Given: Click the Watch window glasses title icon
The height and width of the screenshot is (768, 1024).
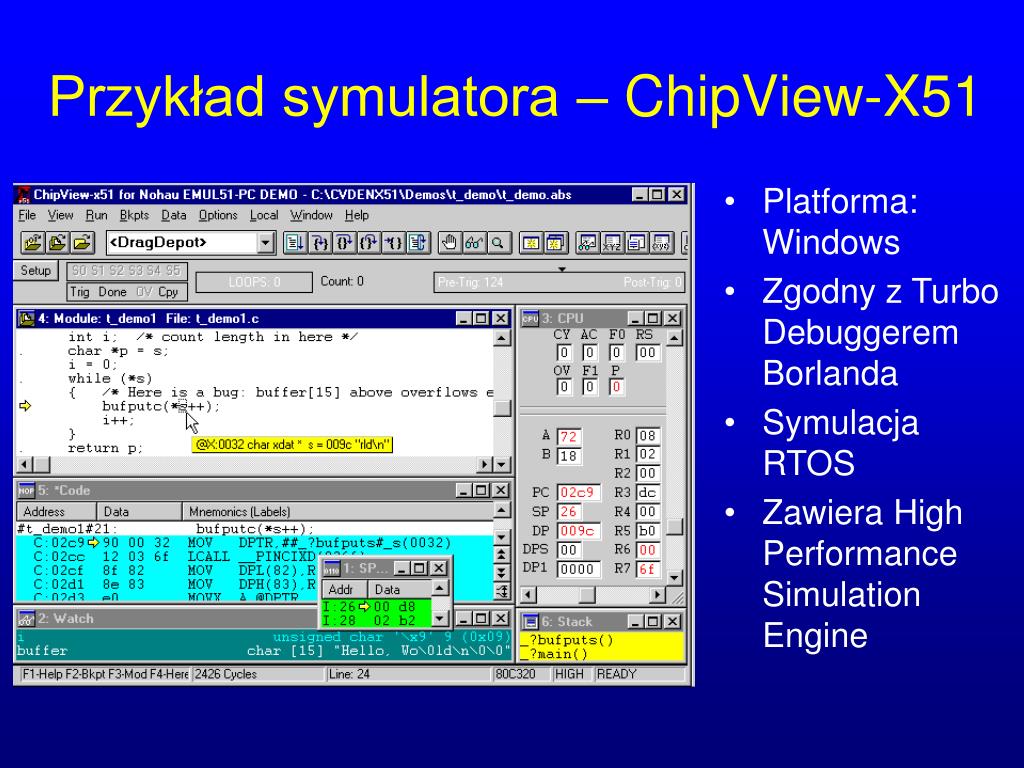Looking at the screenshot, I should 26,618.
